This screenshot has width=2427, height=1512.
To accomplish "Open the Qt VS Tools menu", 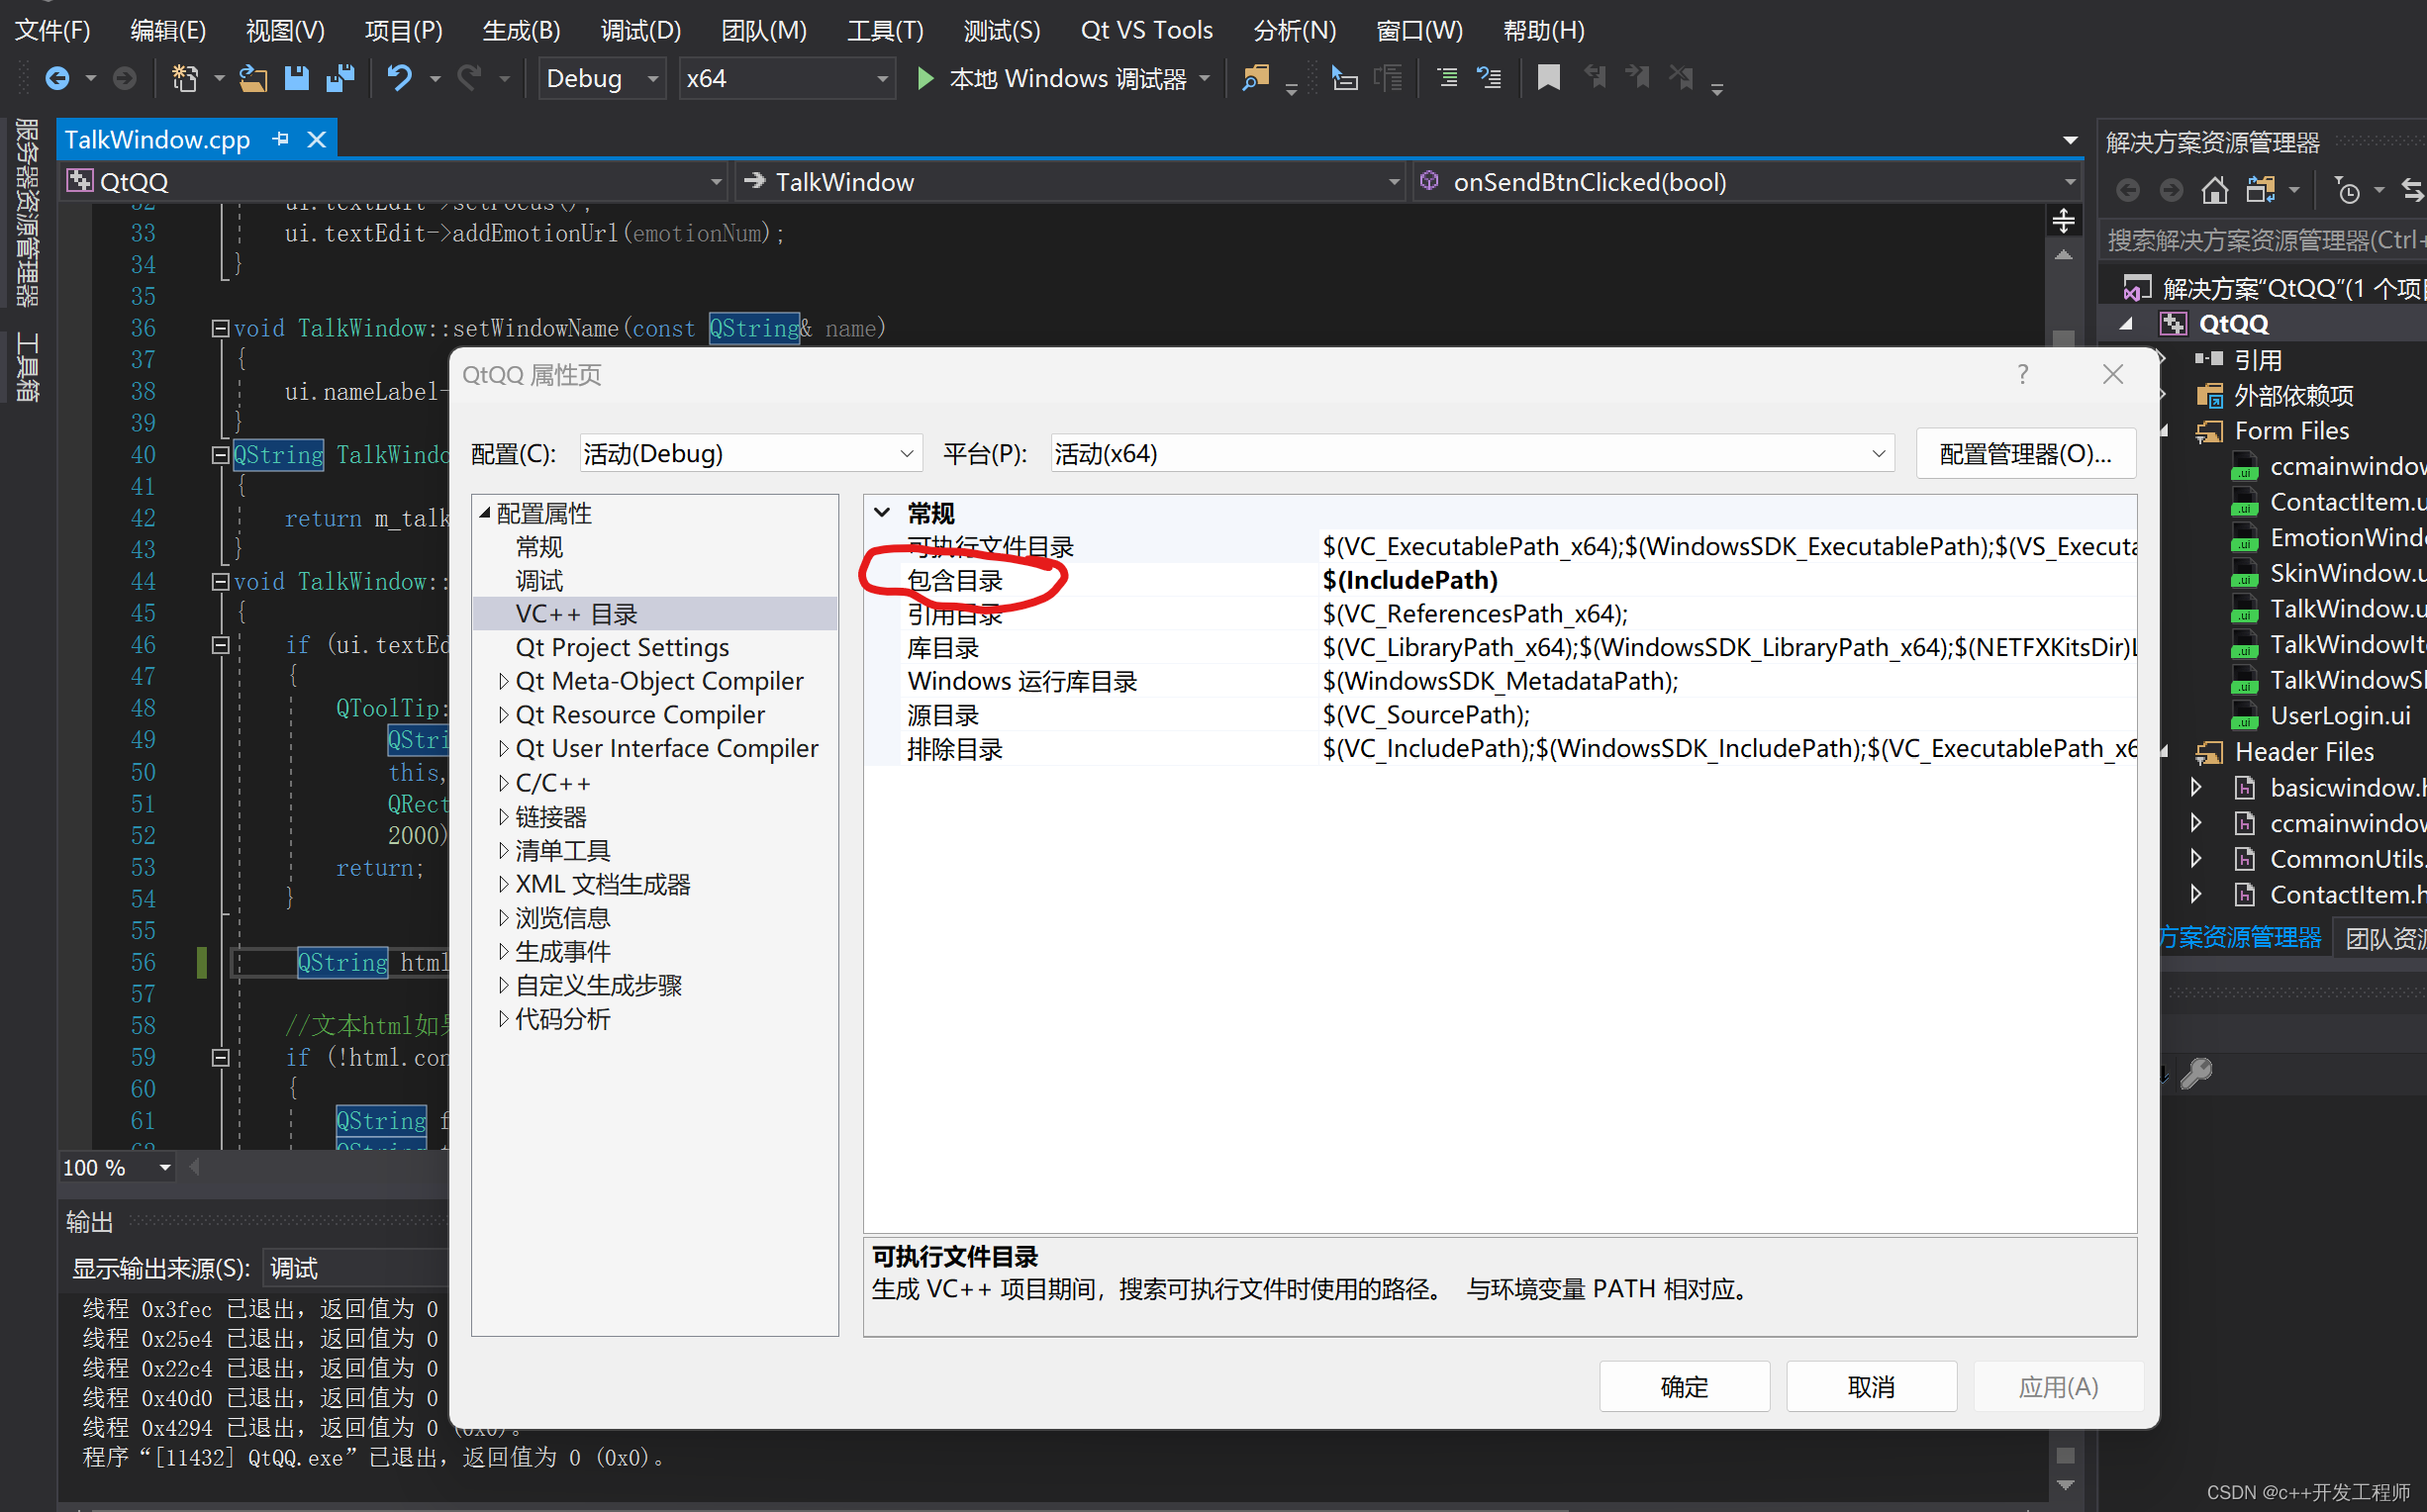I will click(x=1146, y=30).
